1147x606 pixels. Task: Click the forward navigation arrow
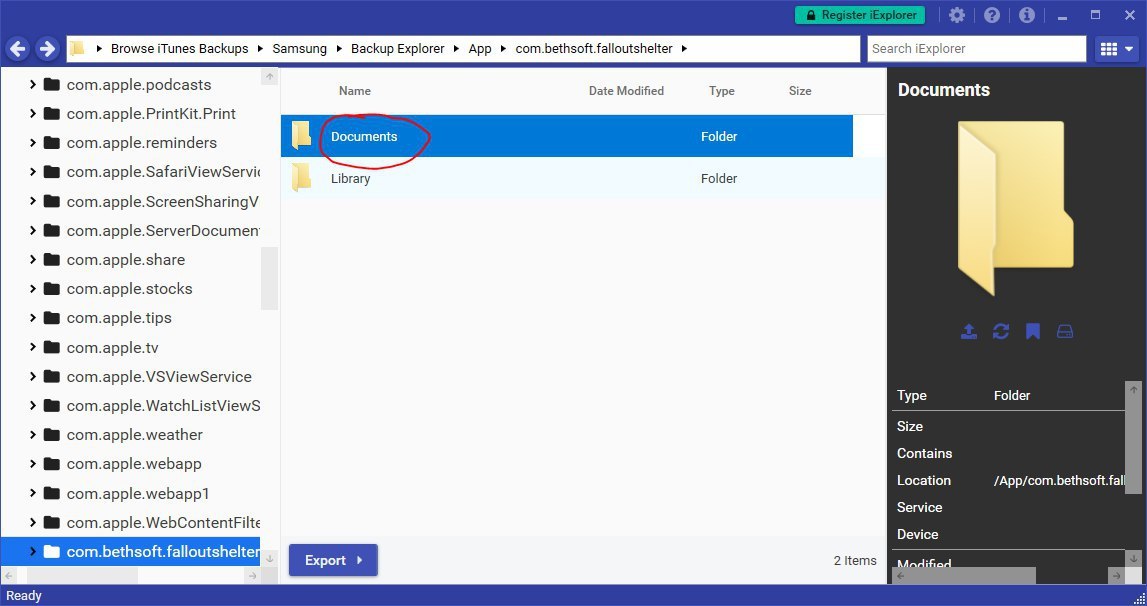(47, 49)
